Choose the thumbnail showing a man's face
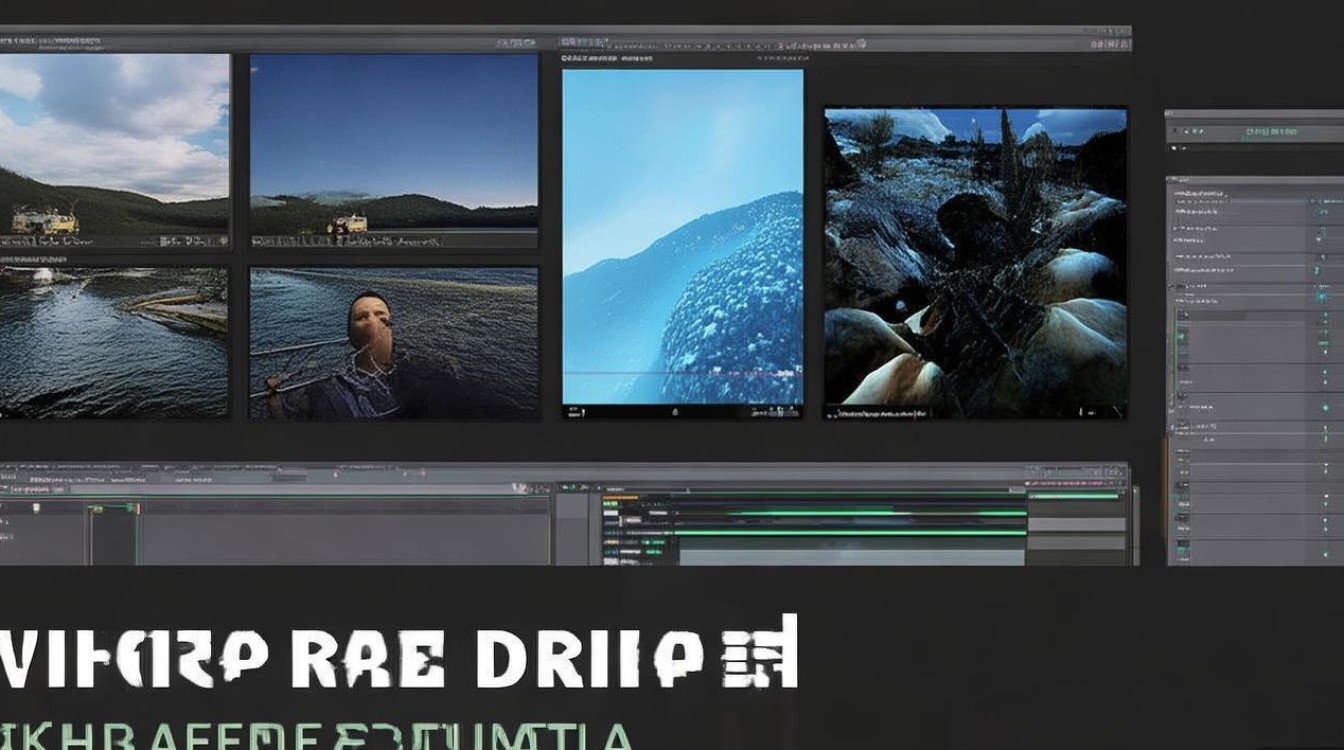 (x=394, y=342)
